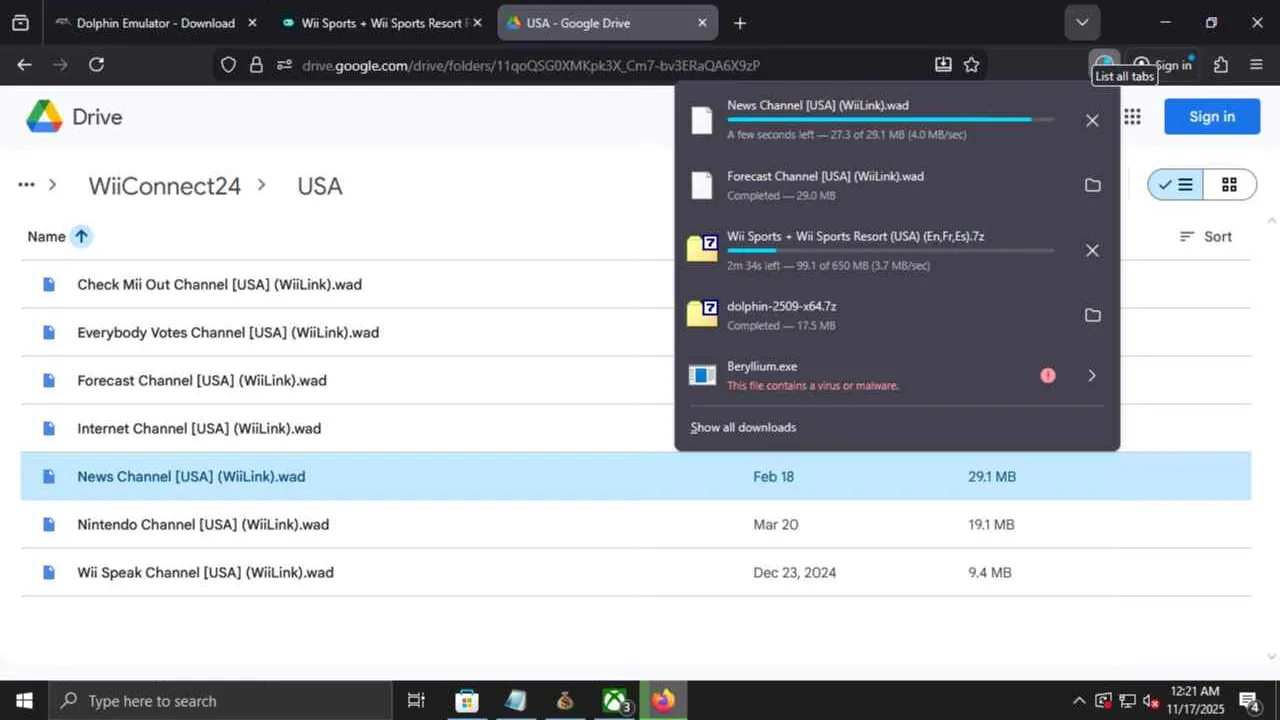
Task: Open the Firefox downloads toolbar button
Action: [1103, 60]
